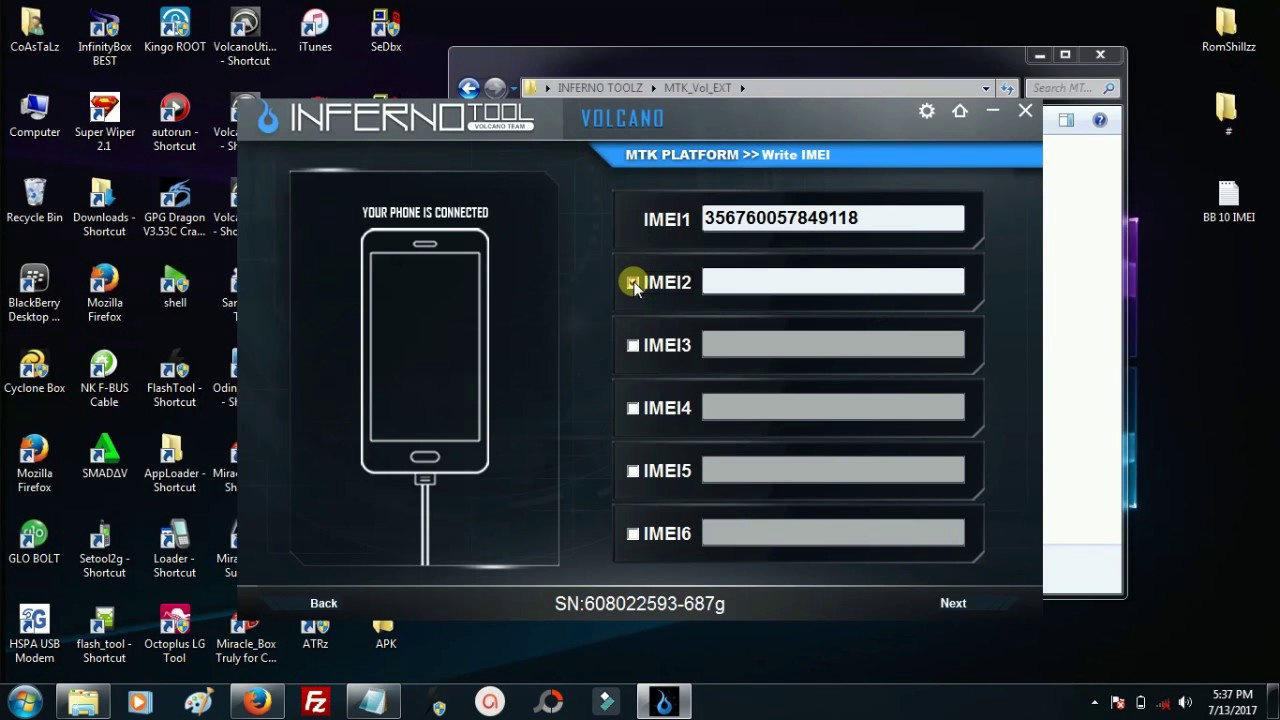Check the IMEI6 checkbox
The width and height of the screenshot is (1280, 720).
tap(633, 534)
